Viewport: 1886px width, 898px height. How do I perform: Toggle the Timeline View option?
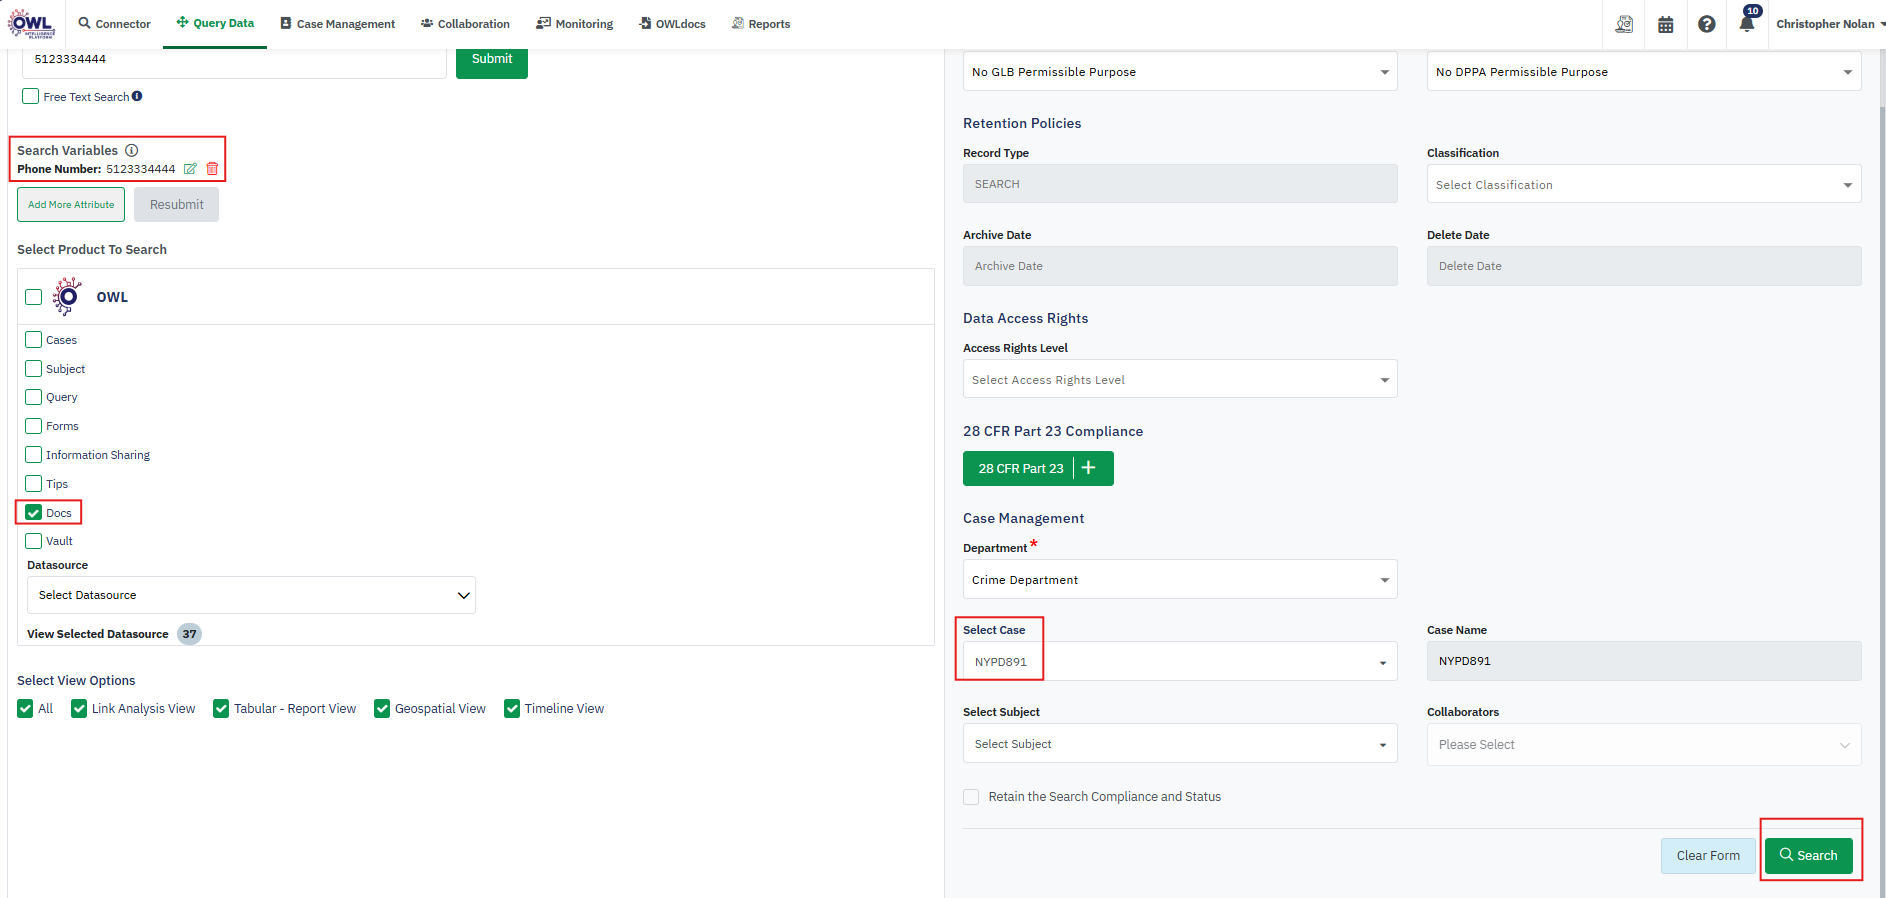[512, 709]
